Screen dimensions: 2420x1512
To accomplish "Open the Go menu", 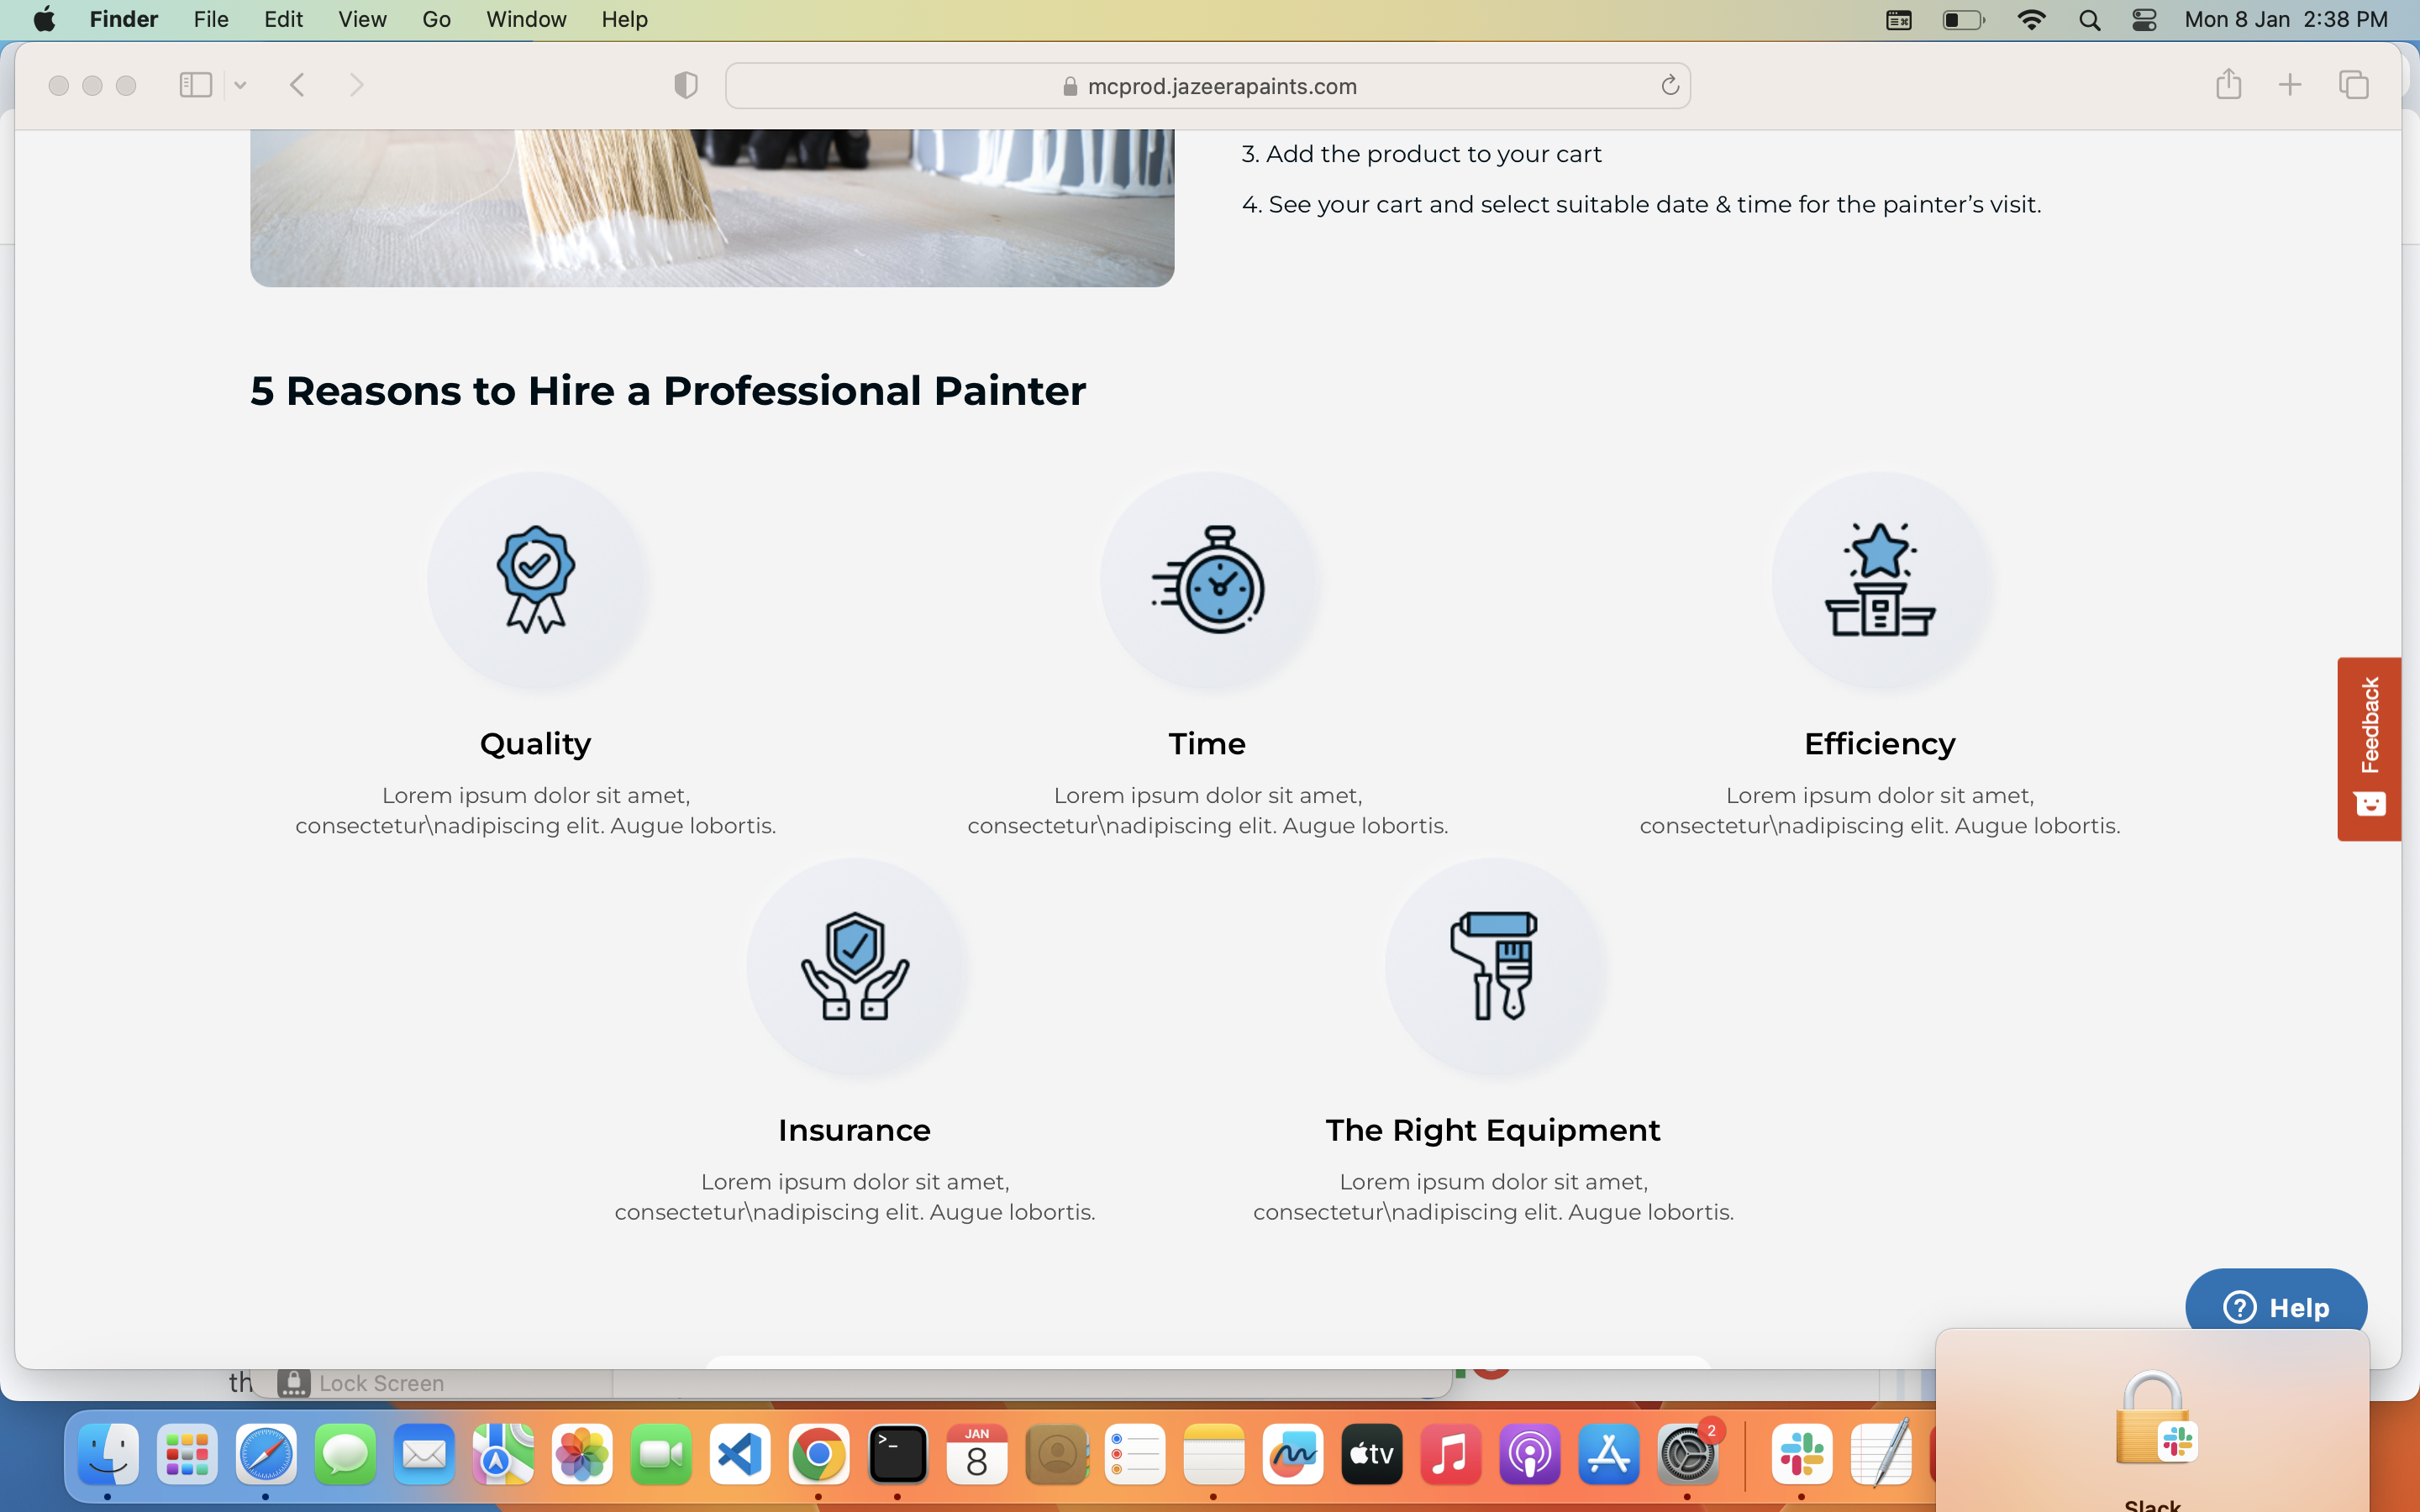I will pyautogui.click(x=436, y=19).
